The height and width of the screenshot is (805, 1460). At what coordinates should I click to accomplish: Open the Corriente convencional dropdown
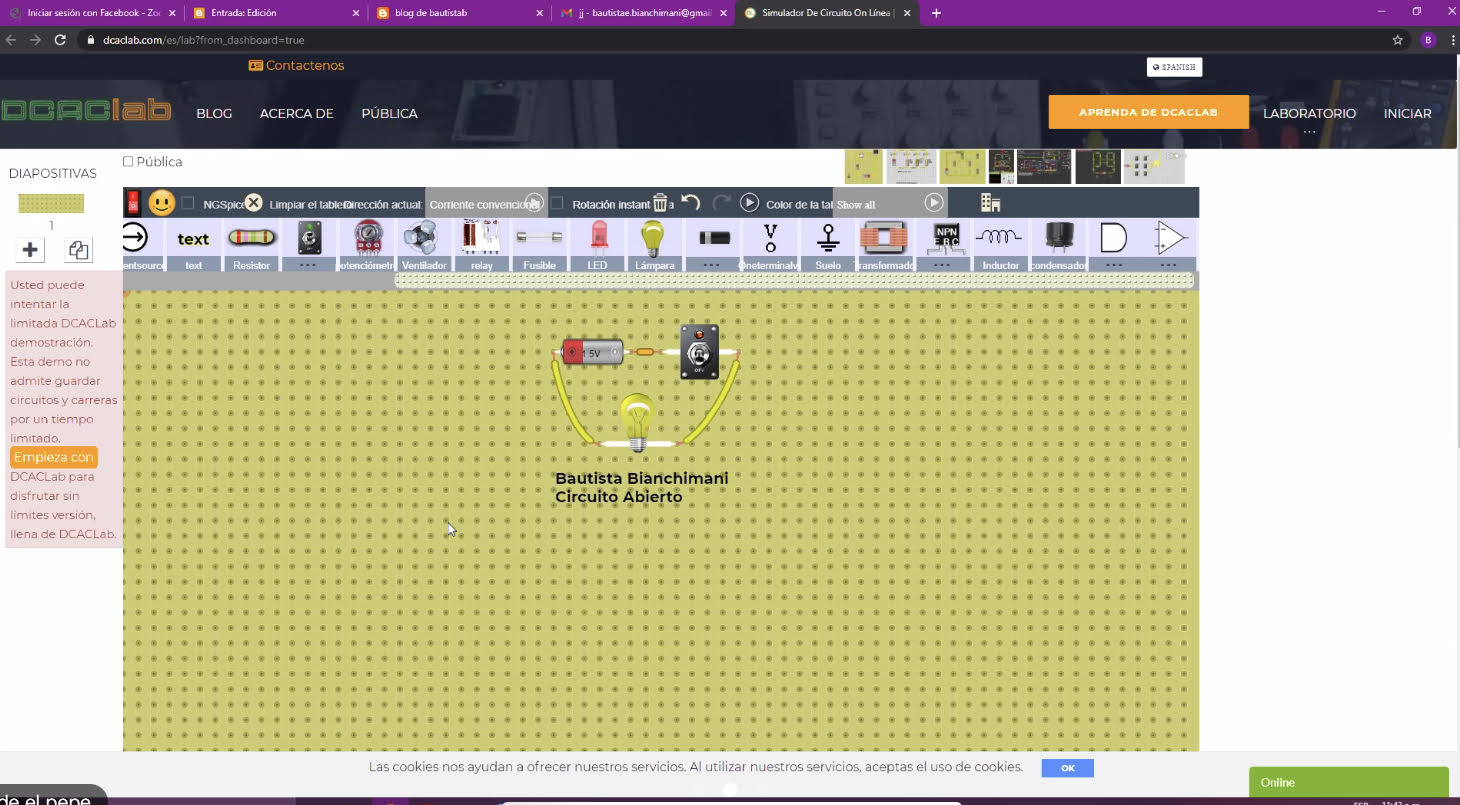coord(486,204)
